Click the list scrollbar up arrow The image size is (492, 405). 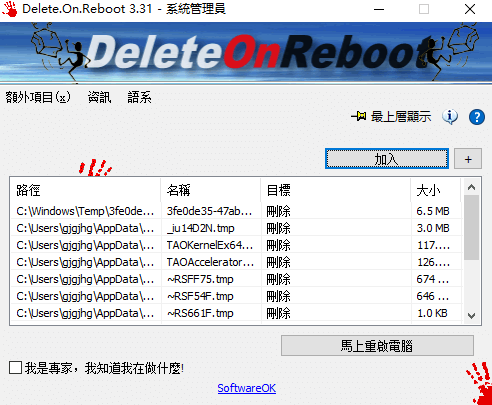(471, 187)
